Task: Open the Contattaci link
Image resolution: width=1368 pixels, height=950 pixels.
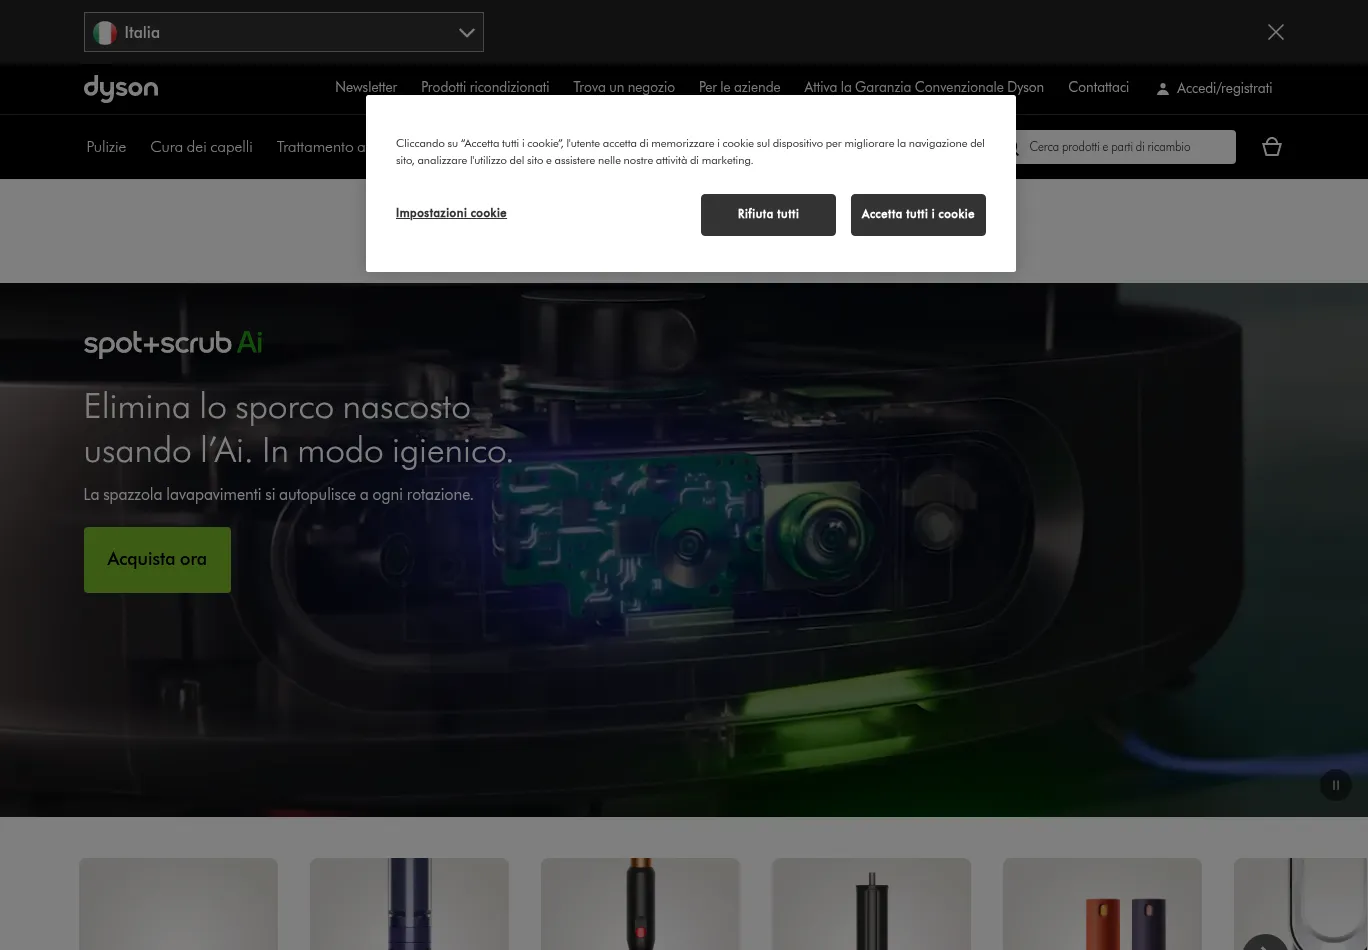Action: pos(1098,88)
